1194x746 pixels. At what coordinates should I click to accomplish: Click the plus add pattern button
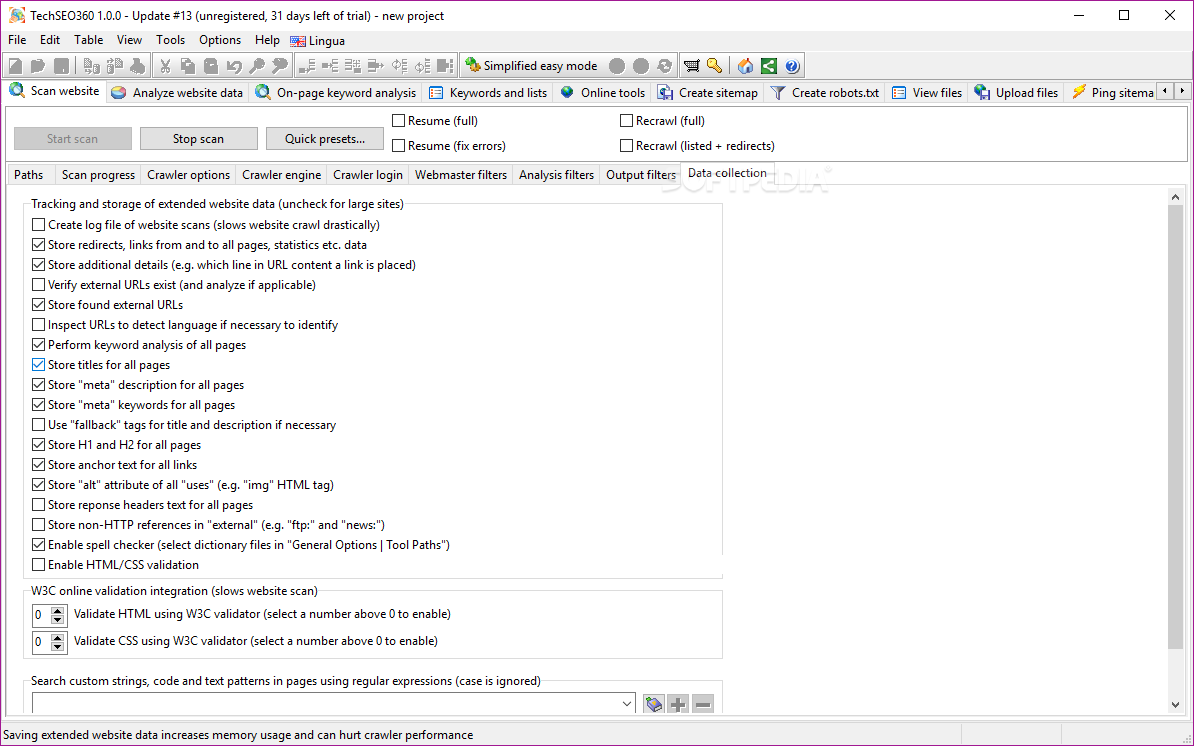pyautogui.click(x=678, y=704)
